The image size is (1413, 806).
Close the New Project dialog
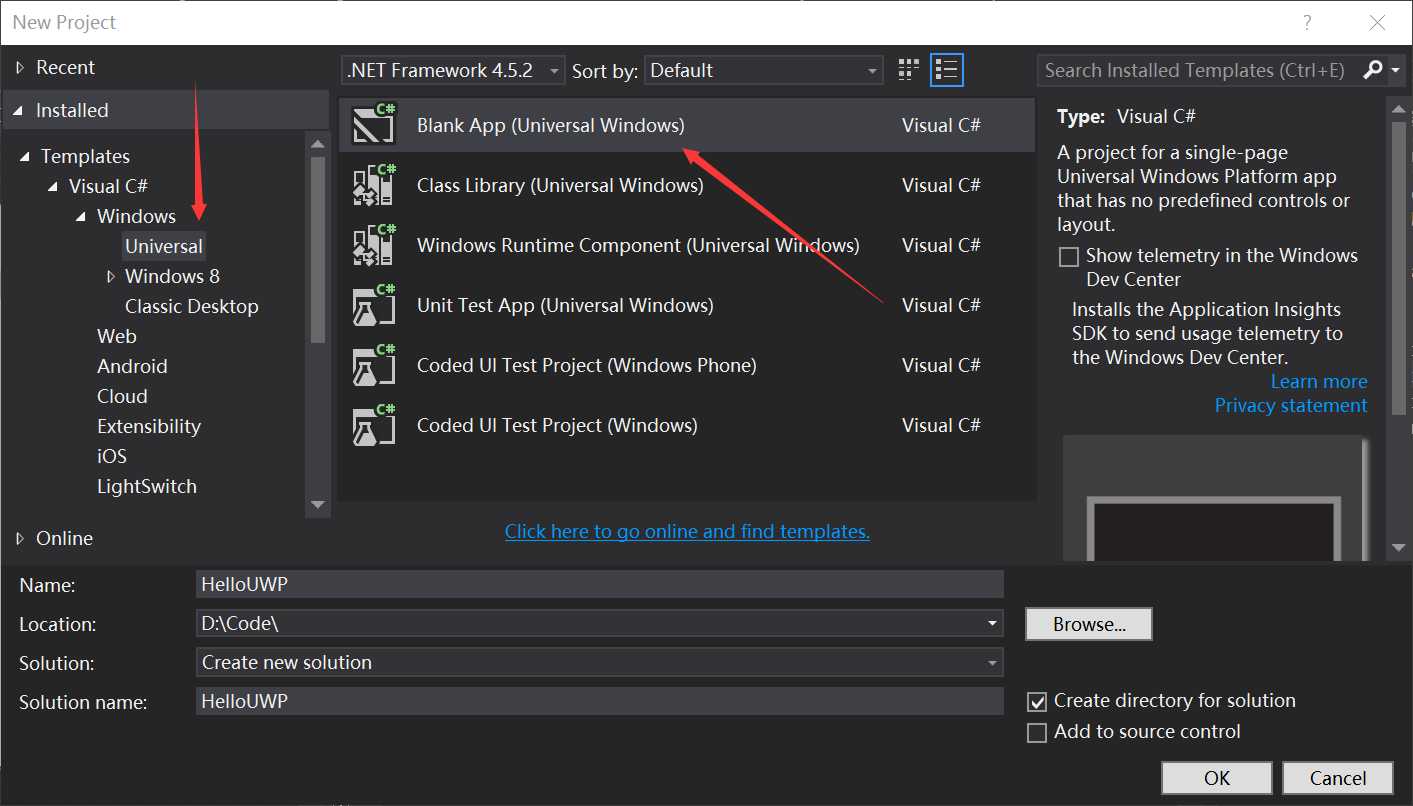[x=1377, y=22]
